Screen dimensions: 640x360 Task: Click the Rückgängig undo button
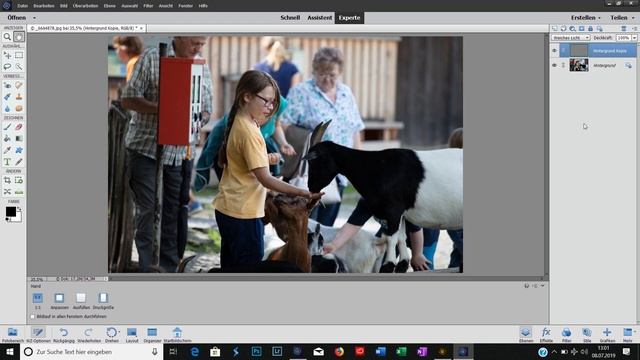(64, 335)
